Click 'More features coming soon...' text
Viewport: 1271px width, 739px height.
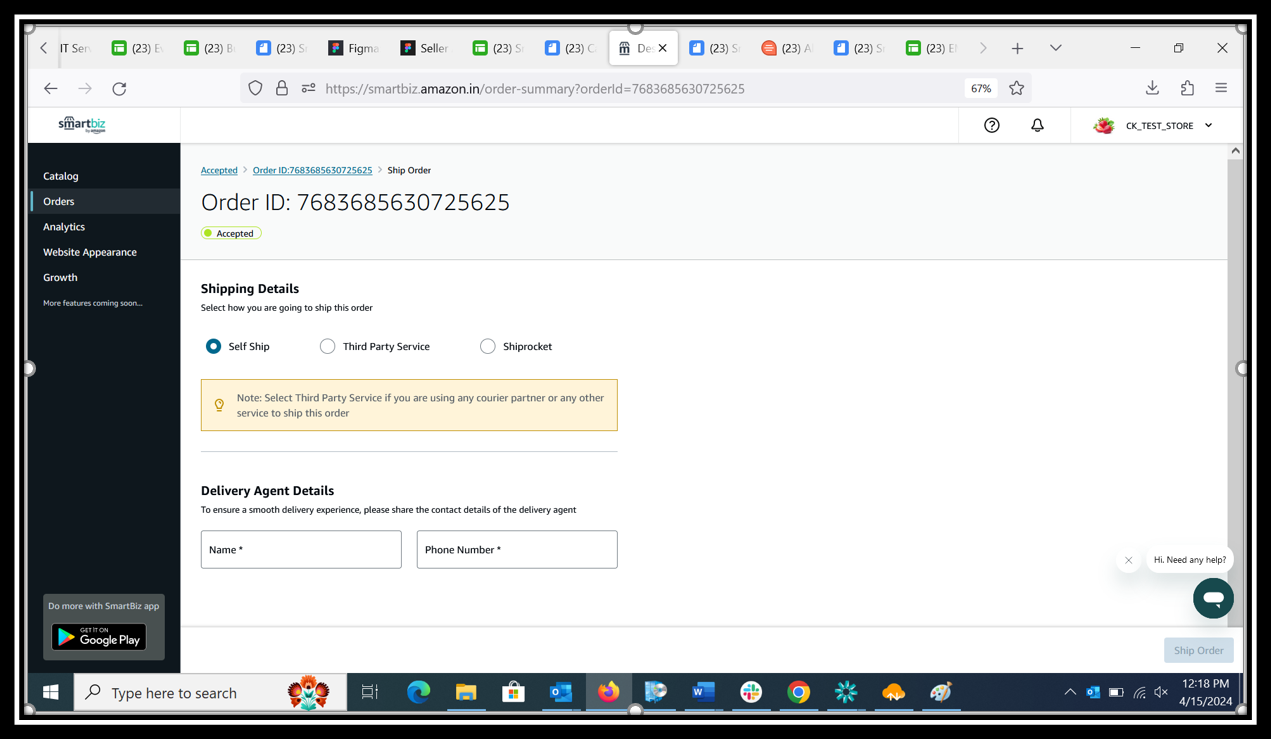point(93,303)
